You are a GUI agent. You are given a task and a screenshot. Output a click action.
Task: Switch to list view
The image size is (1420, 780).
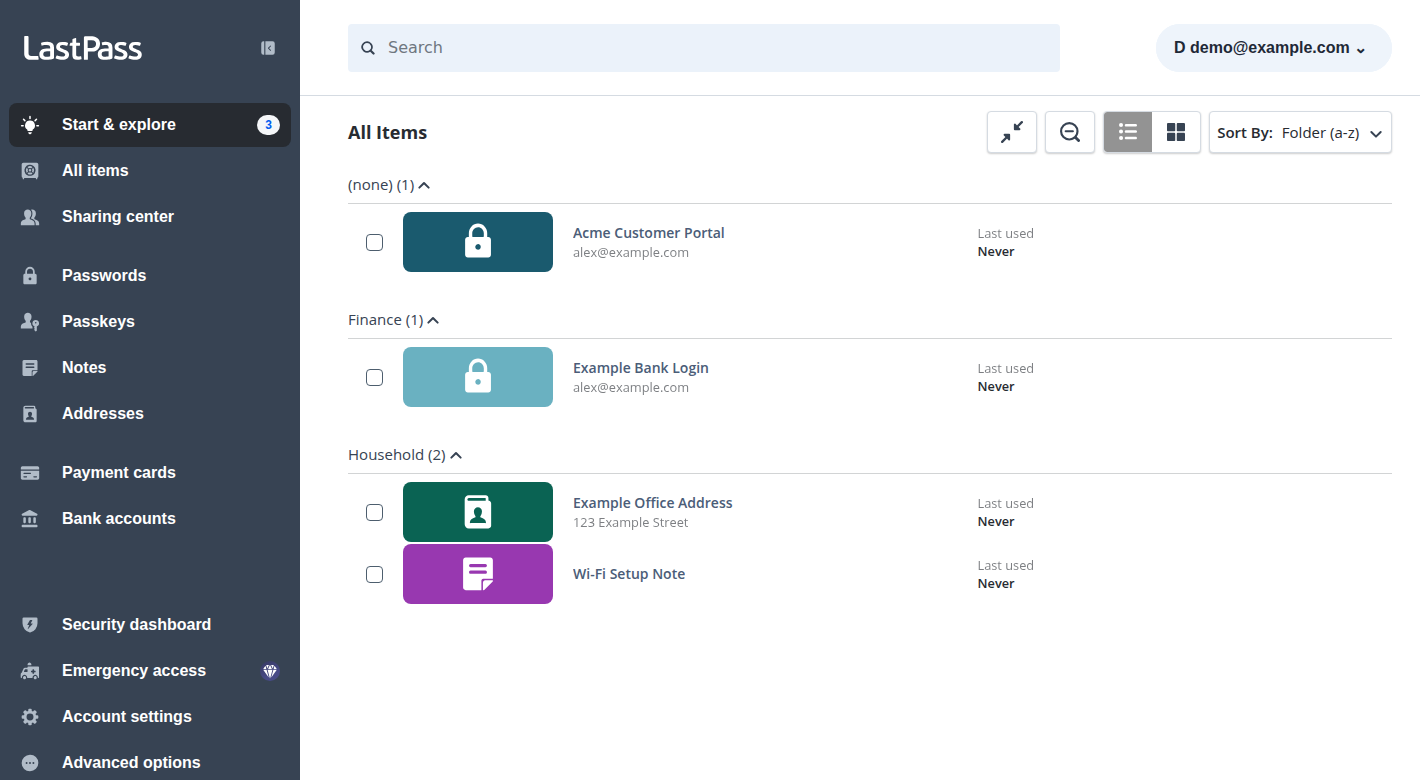pos(1128,132)
